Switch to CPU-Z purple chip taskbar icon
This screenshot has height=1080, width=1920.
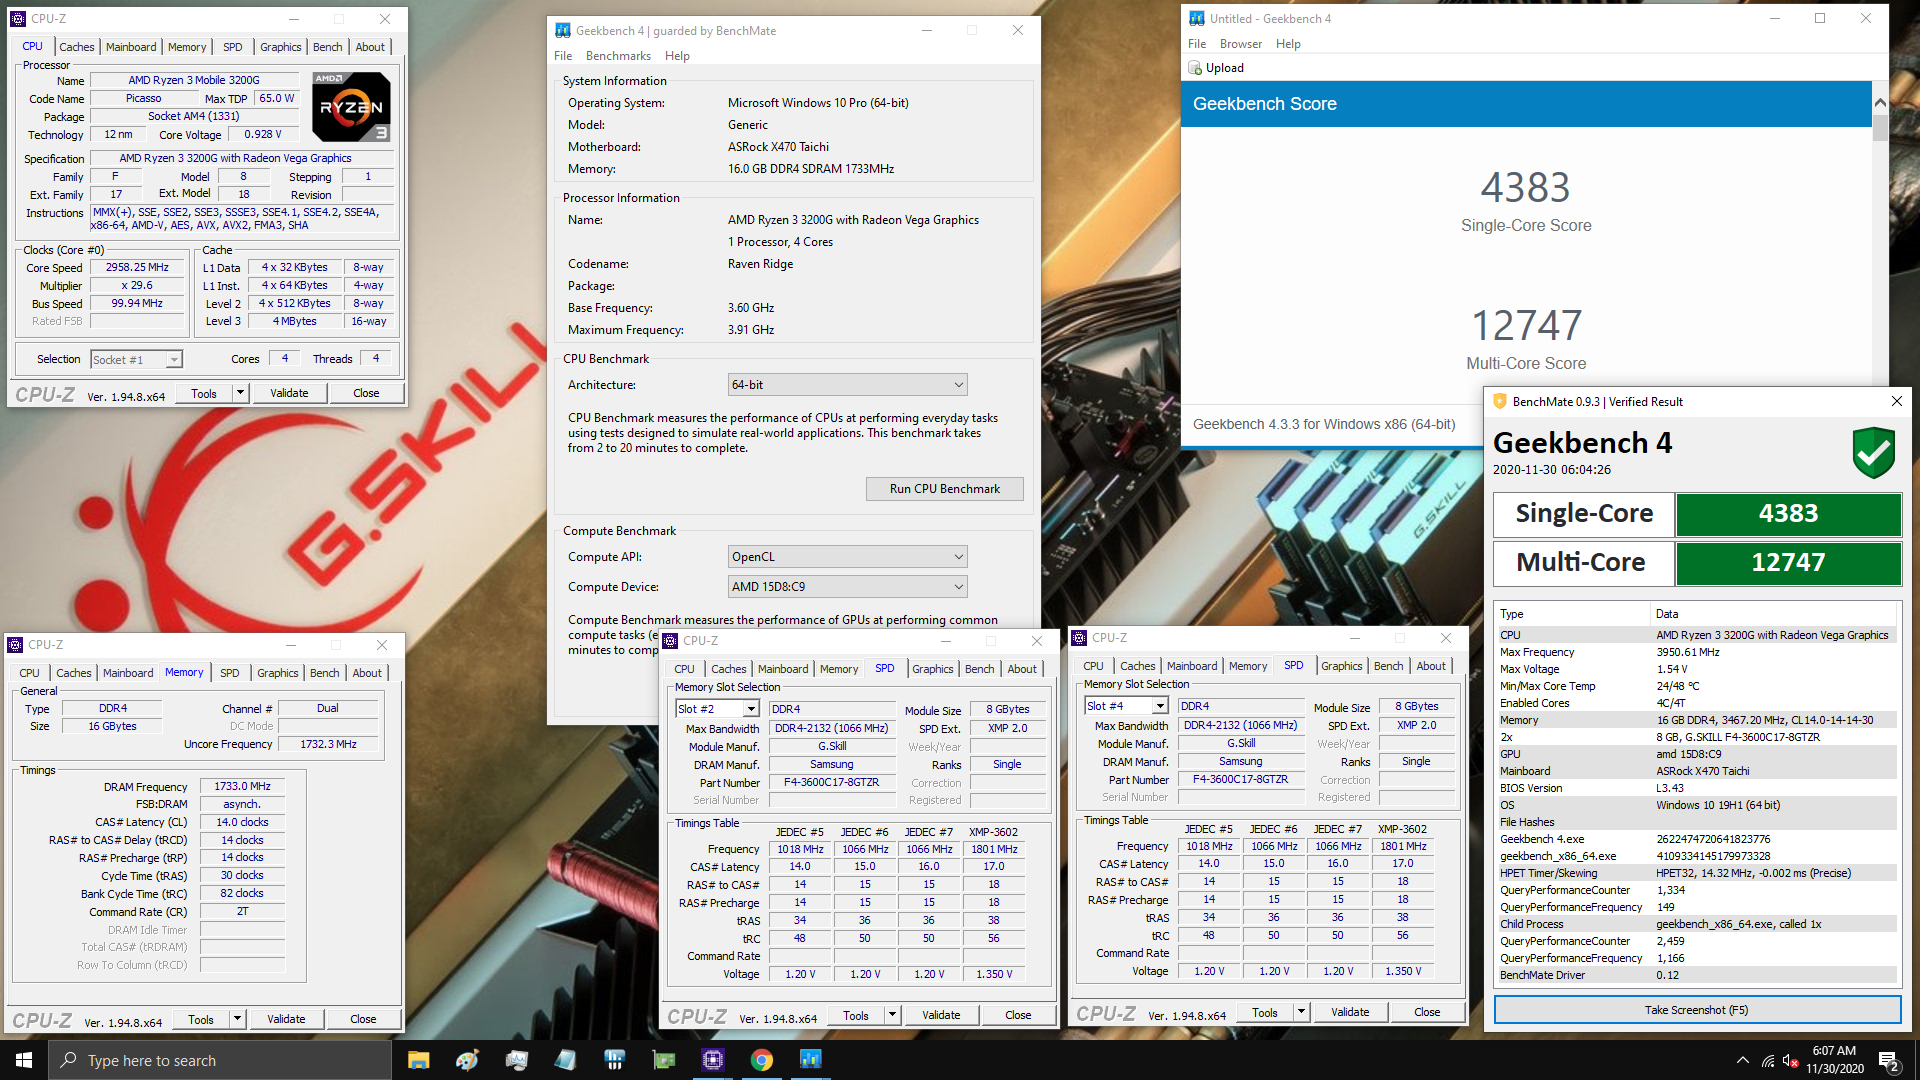[713, 1060]
